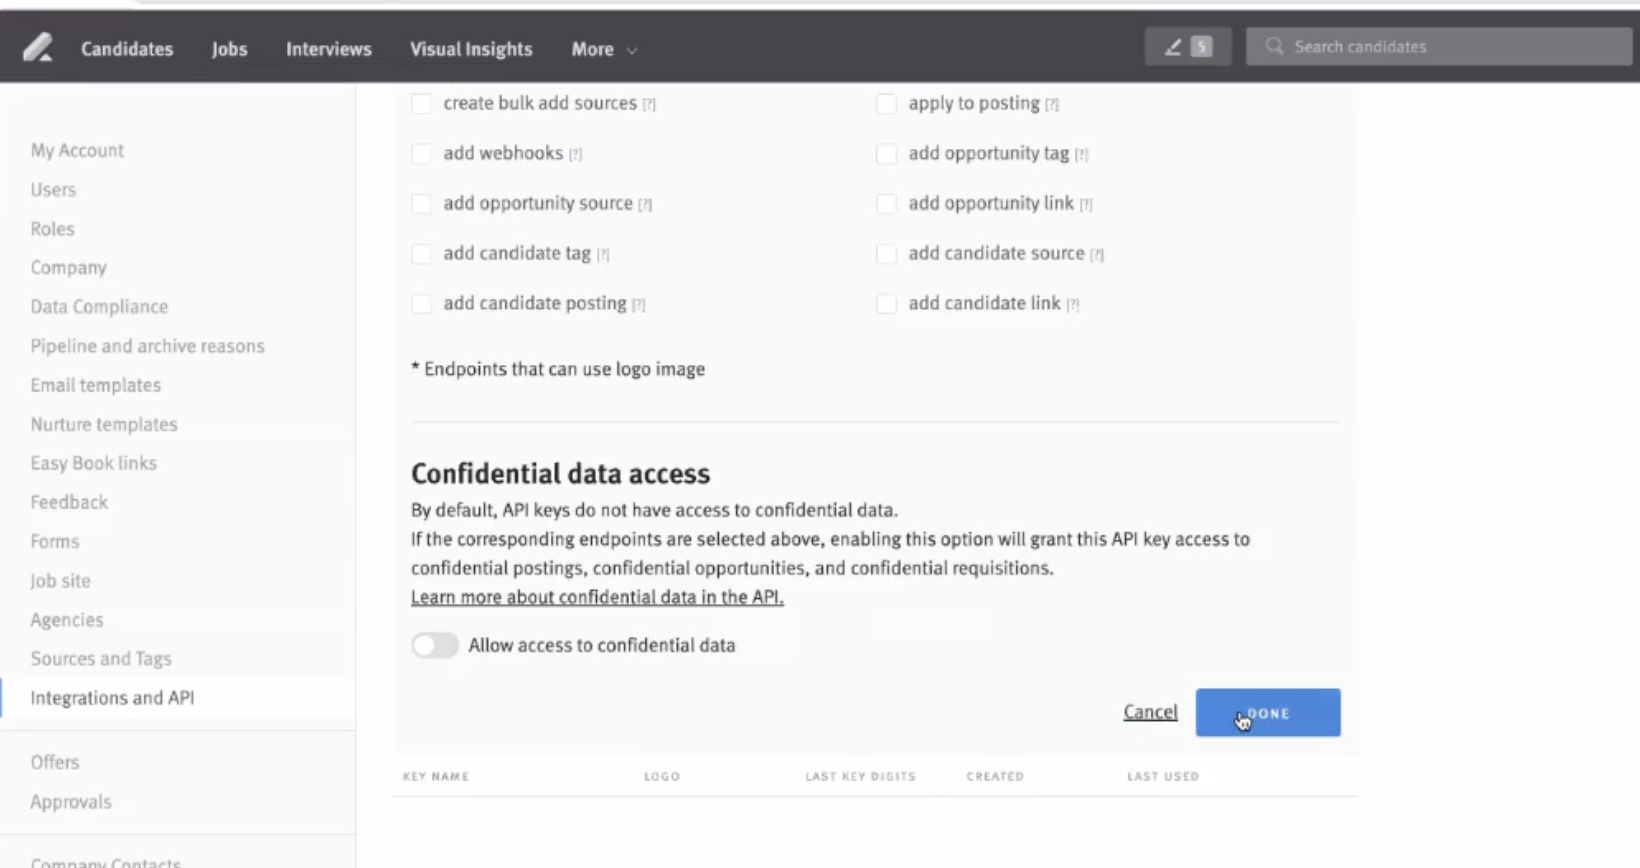Image resolution: width=1640 pixels, height=868 pixels.
Task: Click help icon beside add candidate link
Action: pos(1073,304)
